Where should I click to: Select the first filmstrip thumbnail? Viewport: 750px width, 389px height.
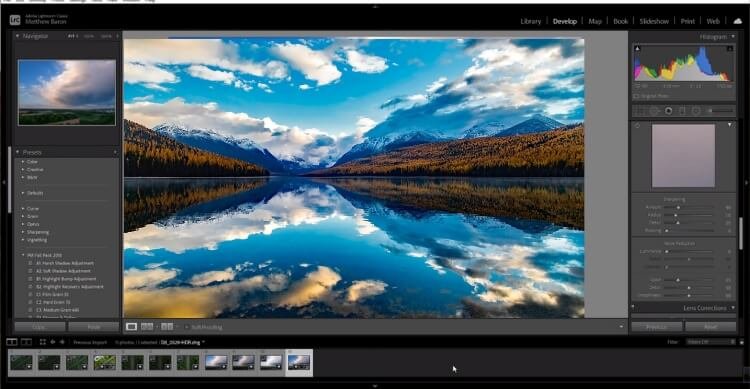point(21,362)
